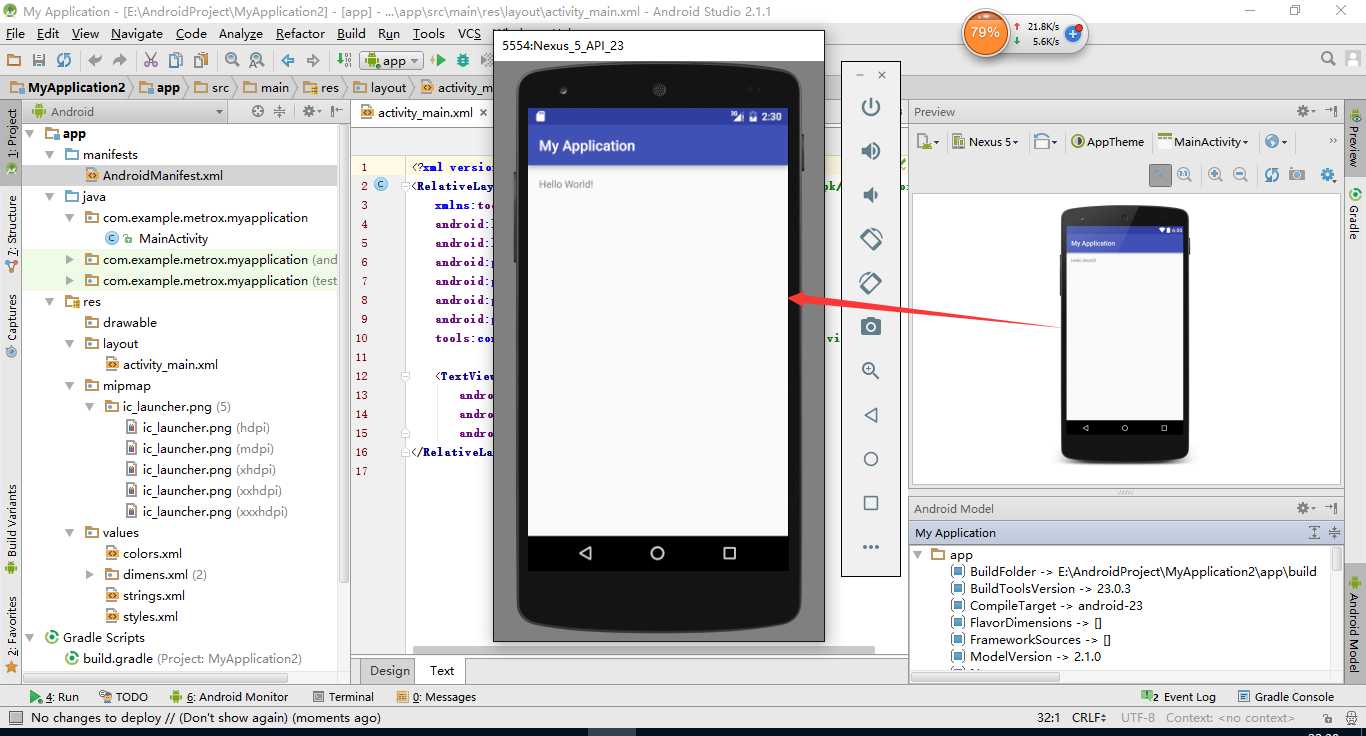Click the Replace icon in toolbar

tap(256, 60)
